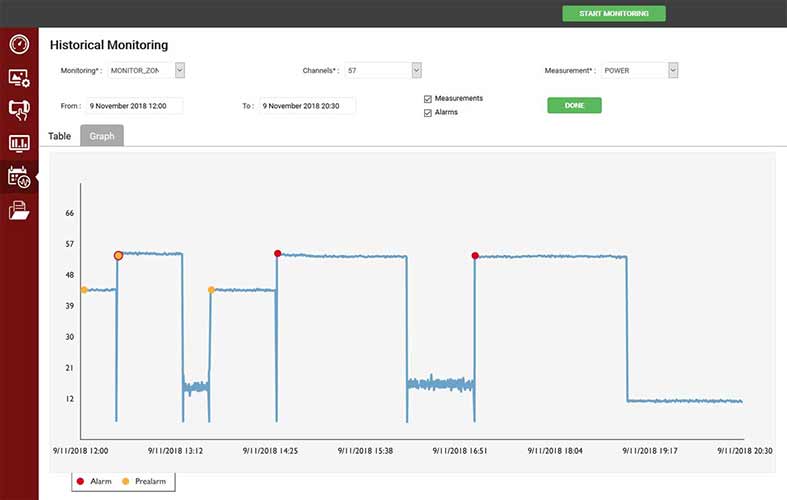This screenshot has width=787, height=500.
Task: Switch to the Table tab
Action: coord(60,136)
